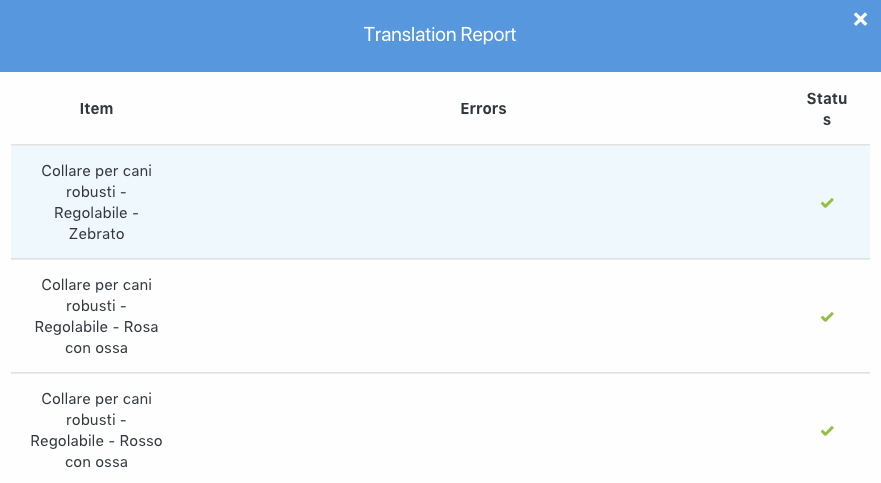Click the Errors column header

(483, 109)
